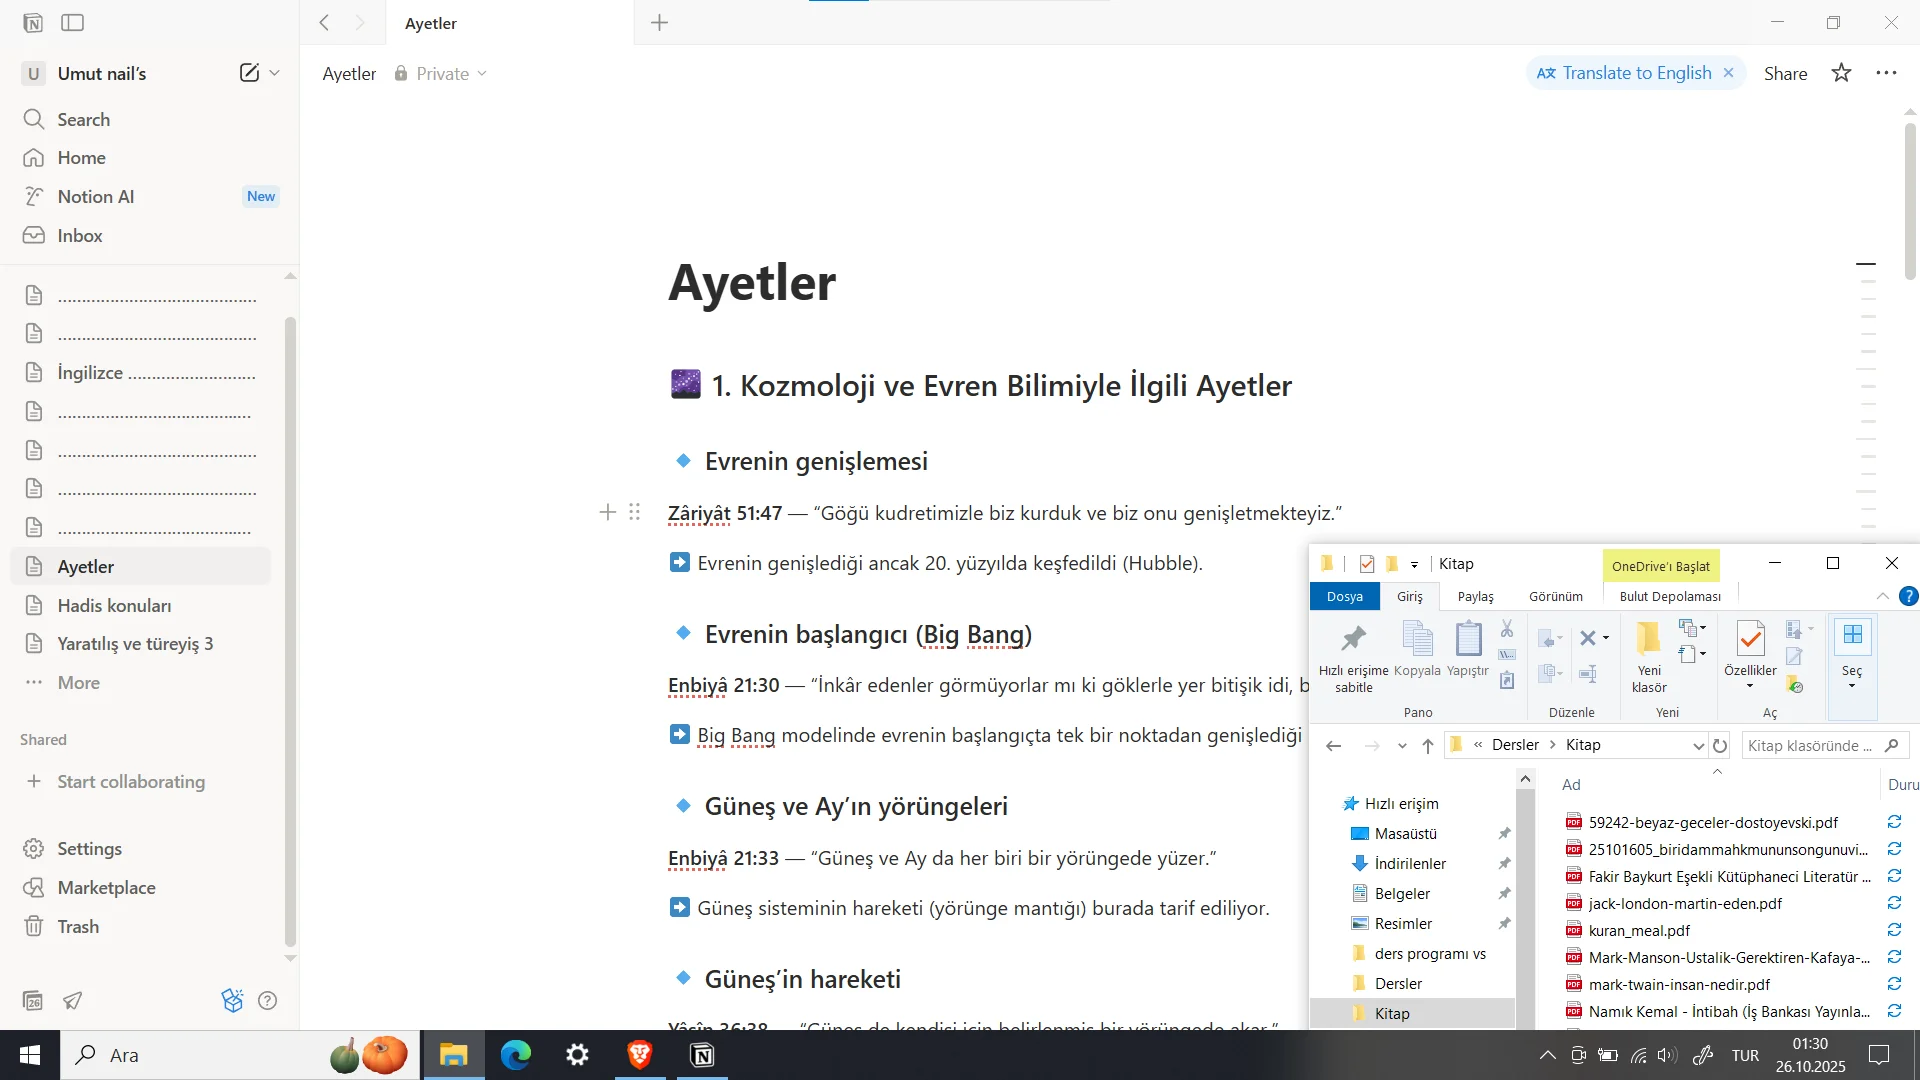The width and height of the screenshot is (1920, 1080).
Task: Toggle the checkmark in Explorer quick access toolbar
Action: pos(1367,563)
